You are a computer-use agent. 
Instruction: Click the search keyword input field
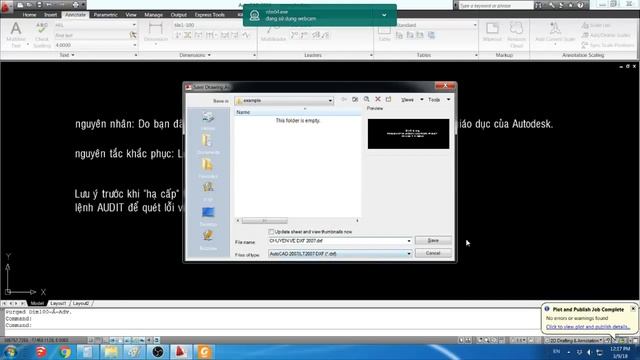496,5
